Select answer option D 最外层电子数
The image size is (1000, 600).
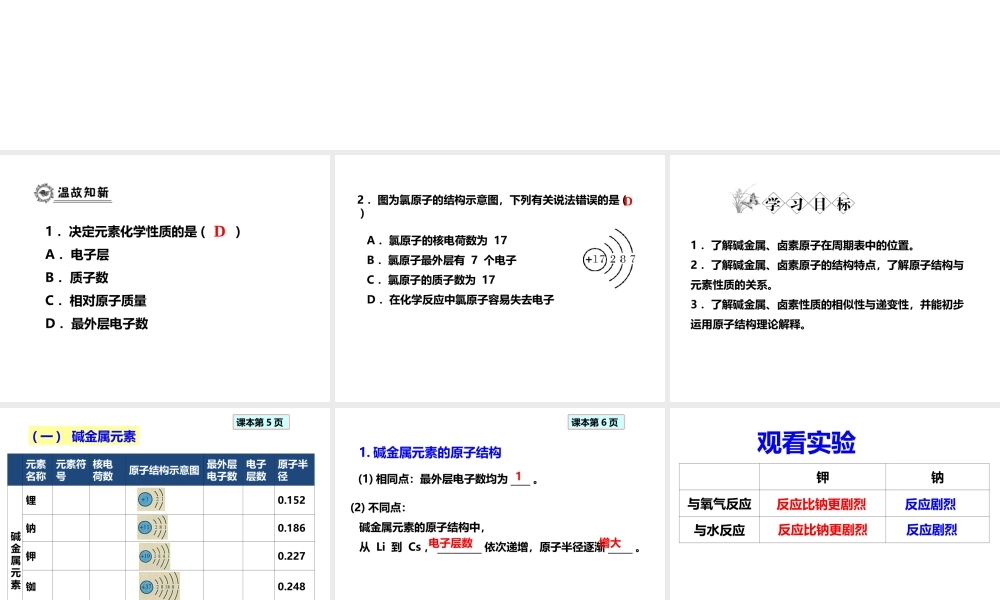[x=95, y=322]
